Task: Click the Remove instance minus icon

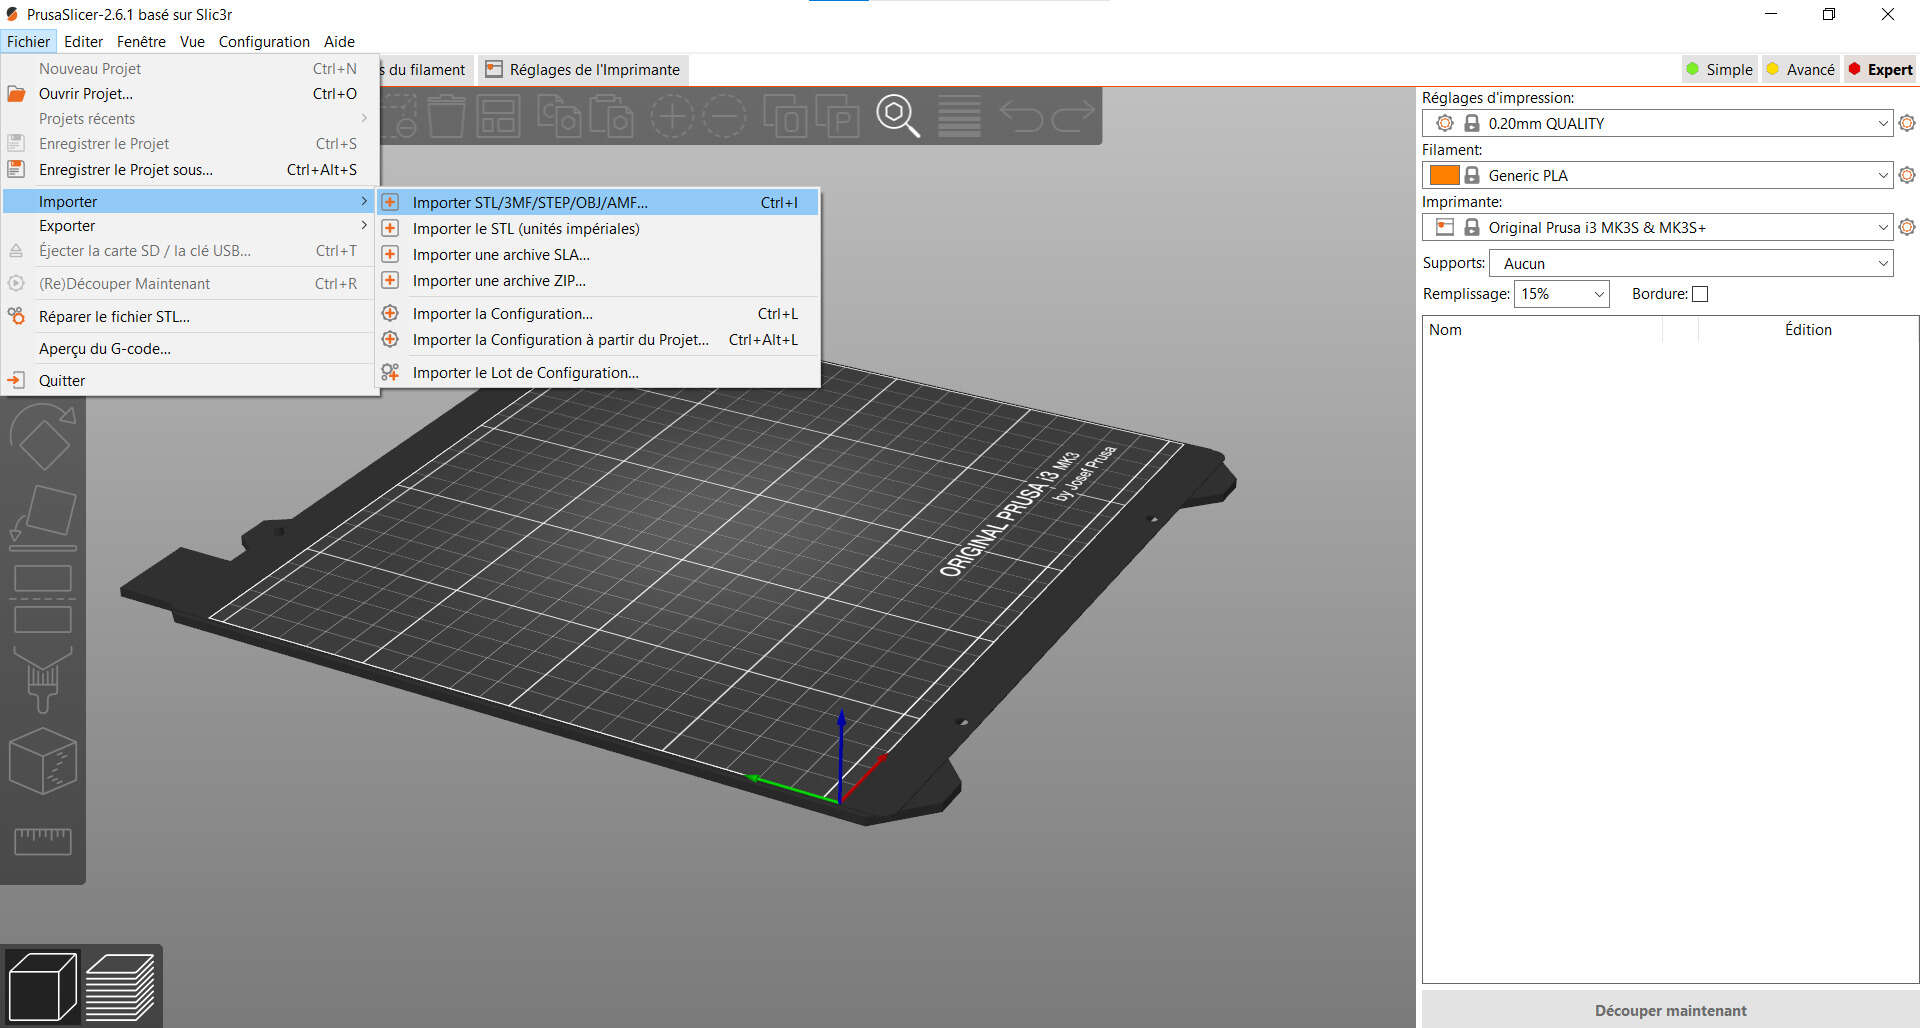Action: (724, 116)
